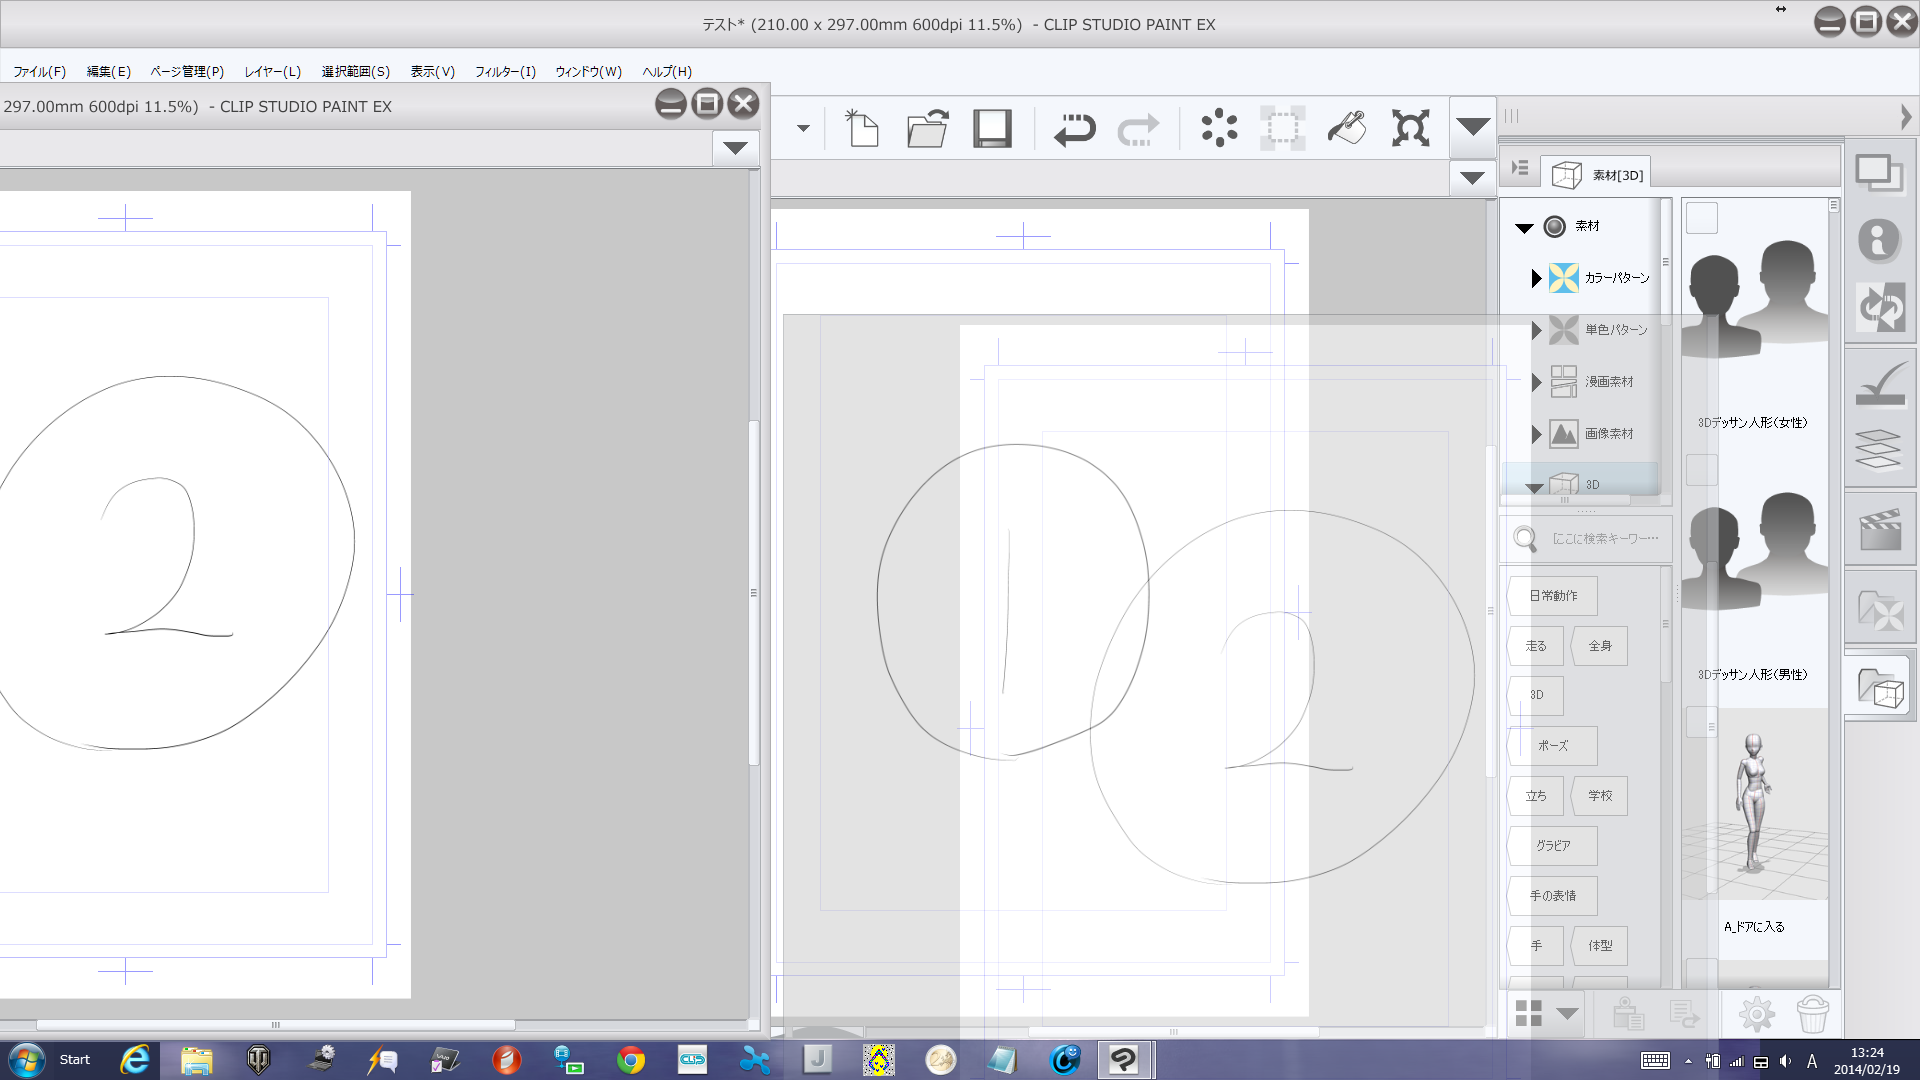Open the フィルター(I) menu
Viewport: 1920px width, 1080px height.
coord(505,72)
